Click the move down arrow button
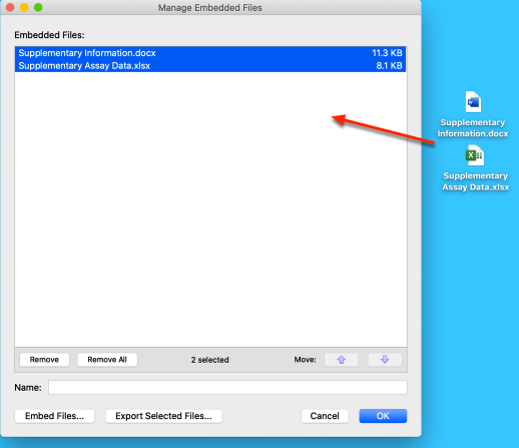519x448 pixels. coord(385,360)
